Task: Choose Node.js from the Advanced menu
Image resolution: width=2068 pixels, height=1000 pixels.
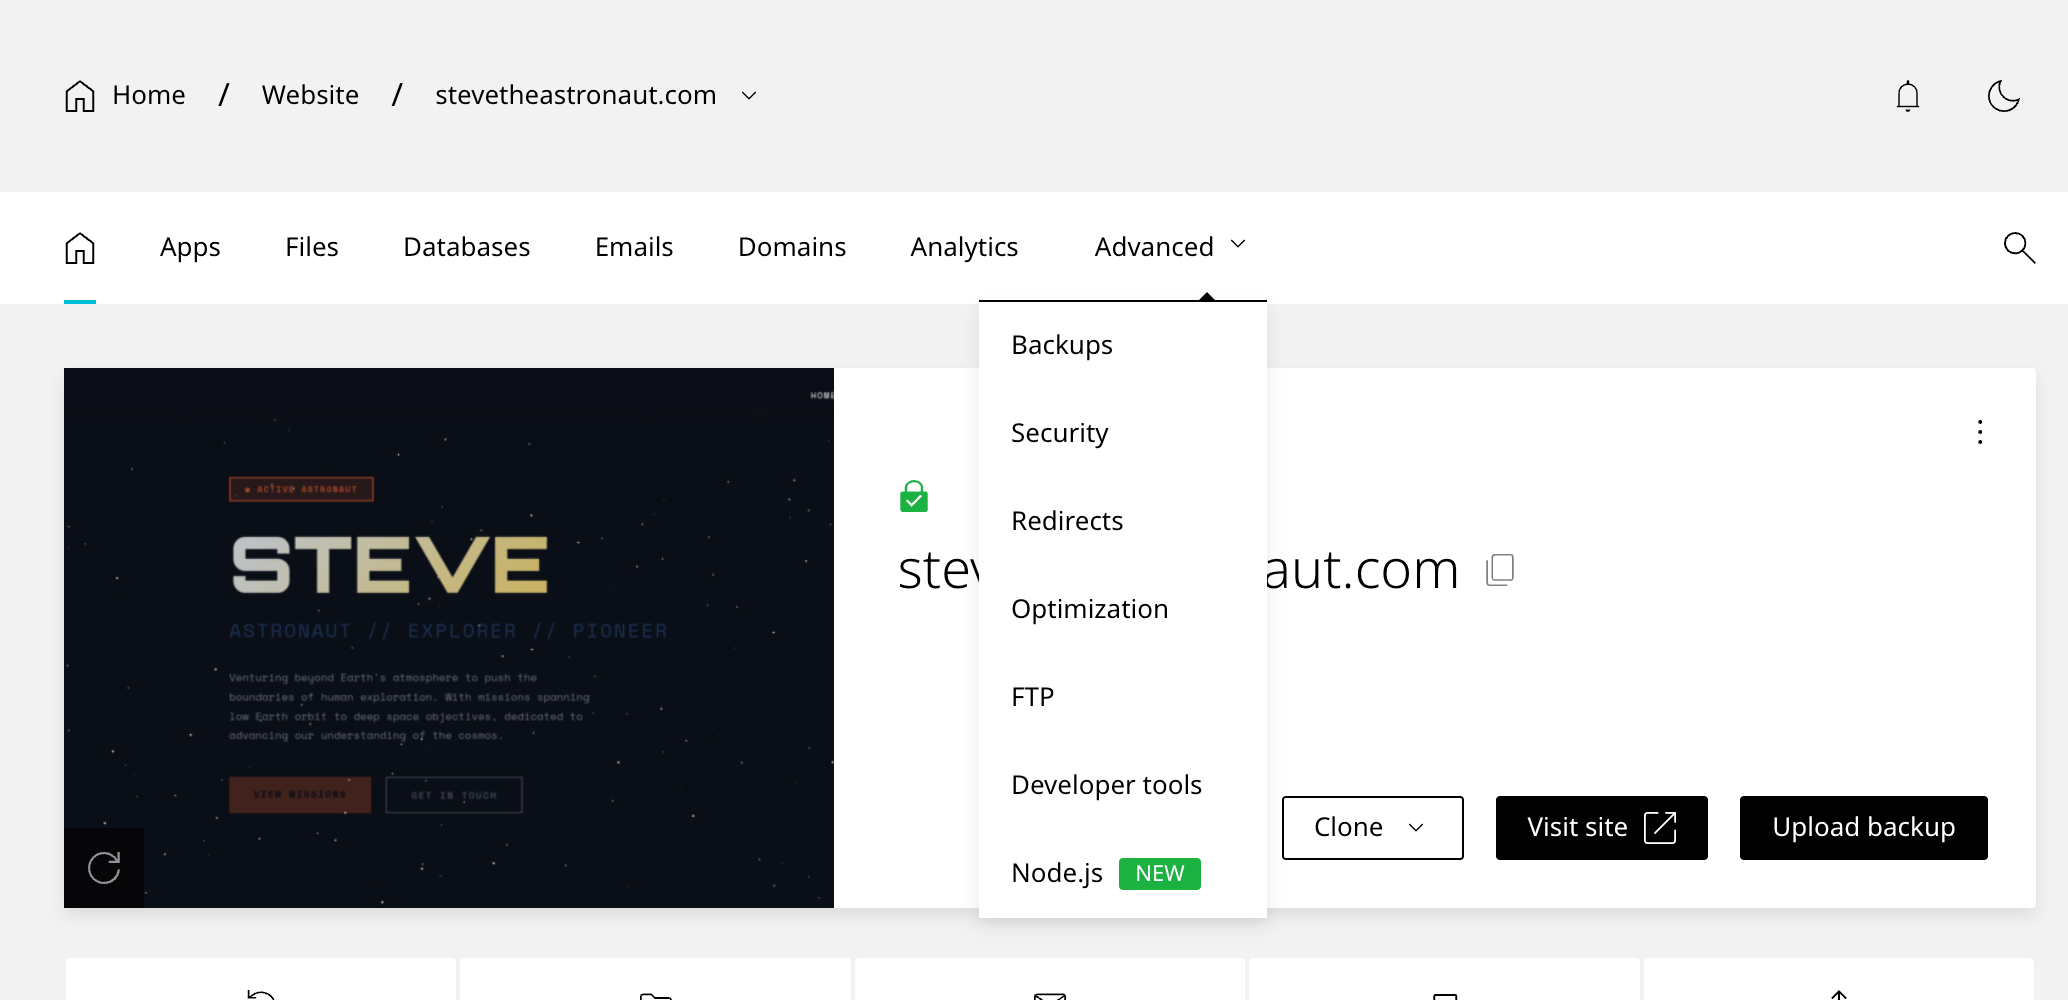Action: pyautogui.click(x=1057, y=873)
